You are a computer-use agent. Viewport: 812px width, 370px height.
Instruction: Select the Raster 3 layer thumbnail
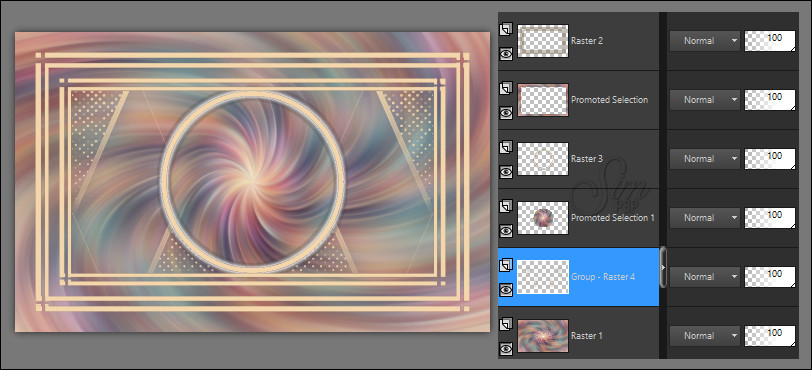(x=543, y=159)
